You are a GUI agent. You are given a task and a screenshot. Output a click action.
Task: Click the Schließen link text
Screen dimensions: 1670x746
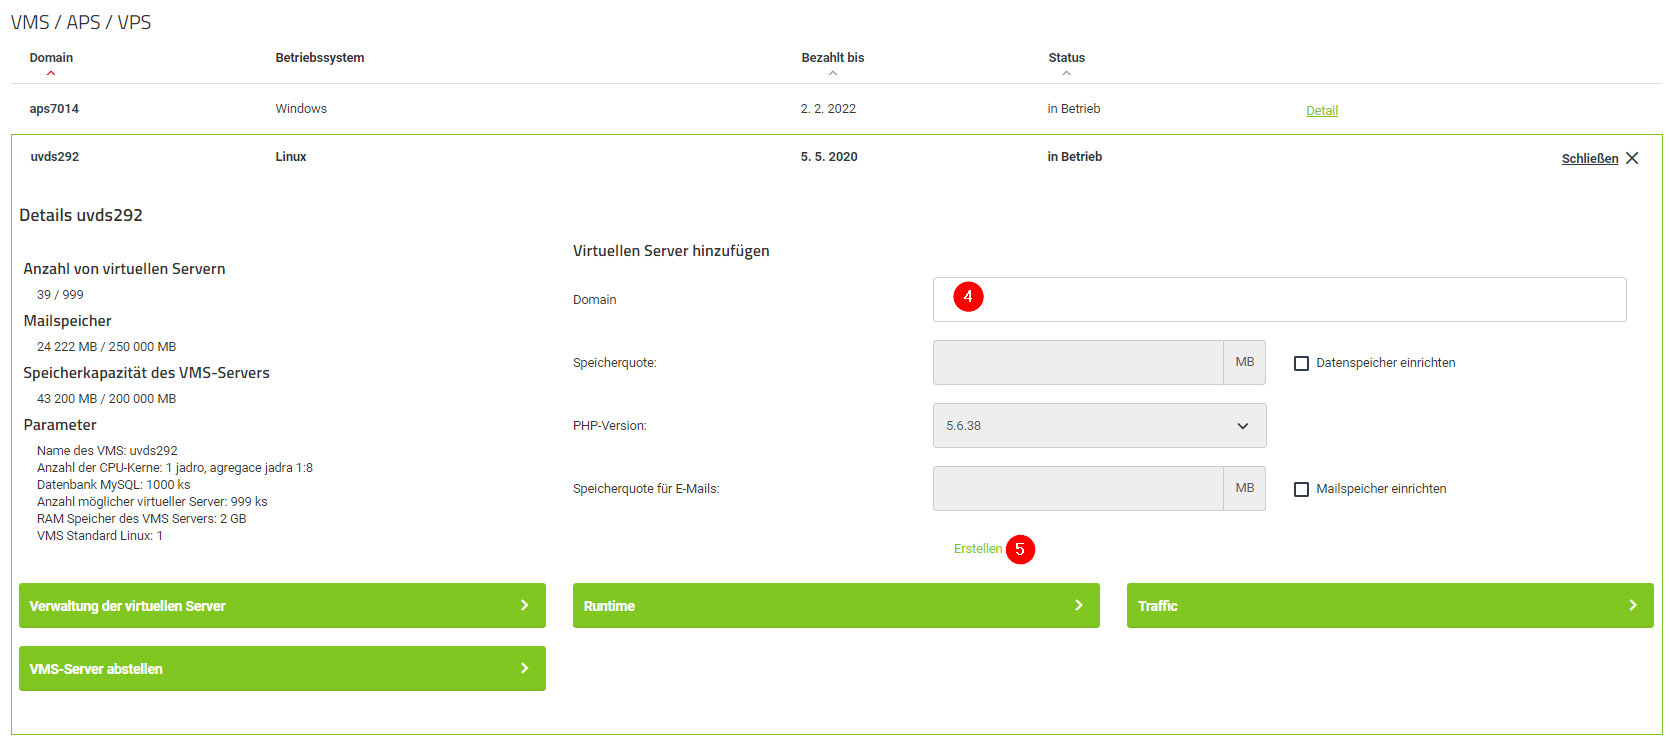click(x=1589, y=159)
